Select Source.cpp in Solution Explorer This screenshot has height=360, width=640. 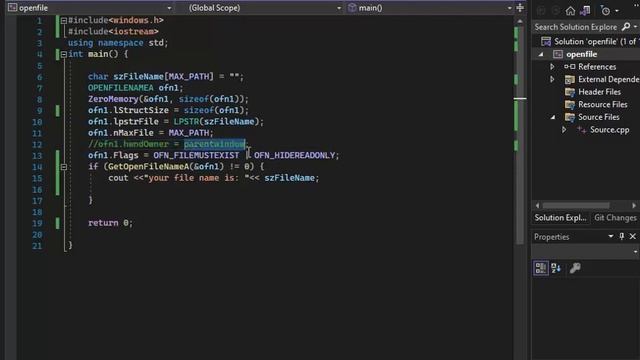[609, 130]
